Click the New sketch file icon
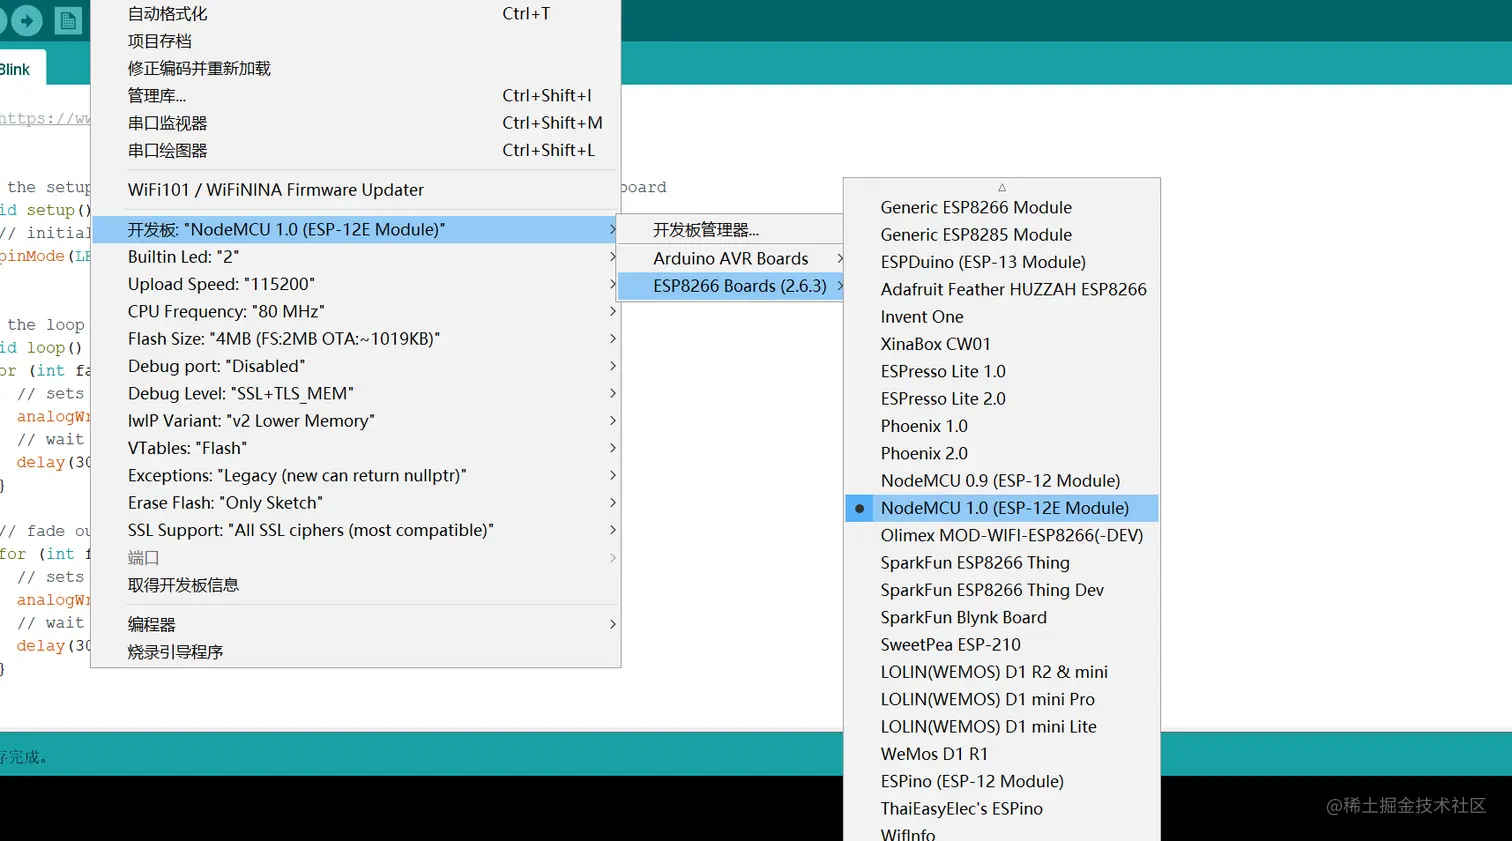 tap(68, 20)
